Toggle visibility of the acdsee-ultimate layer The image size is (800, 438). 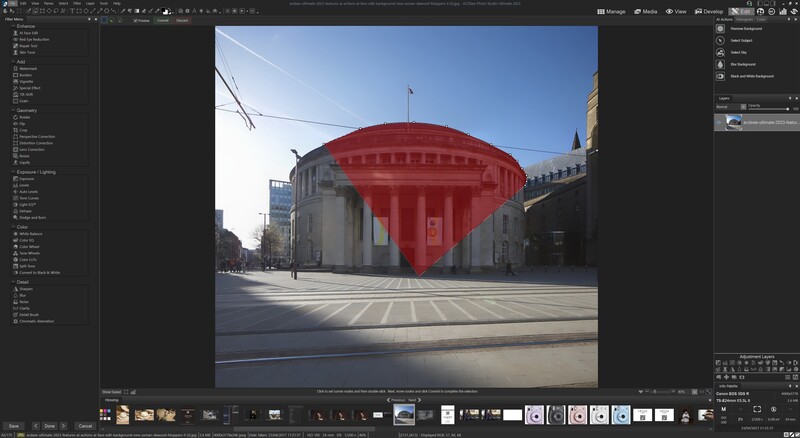click(x=719, y=123)
